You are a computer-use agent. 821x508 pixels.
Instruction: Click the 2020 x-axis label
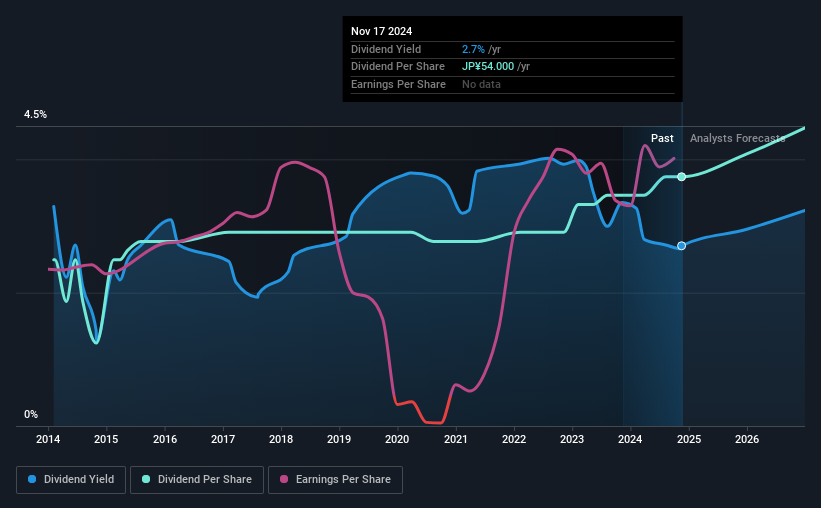coord(397,439)
